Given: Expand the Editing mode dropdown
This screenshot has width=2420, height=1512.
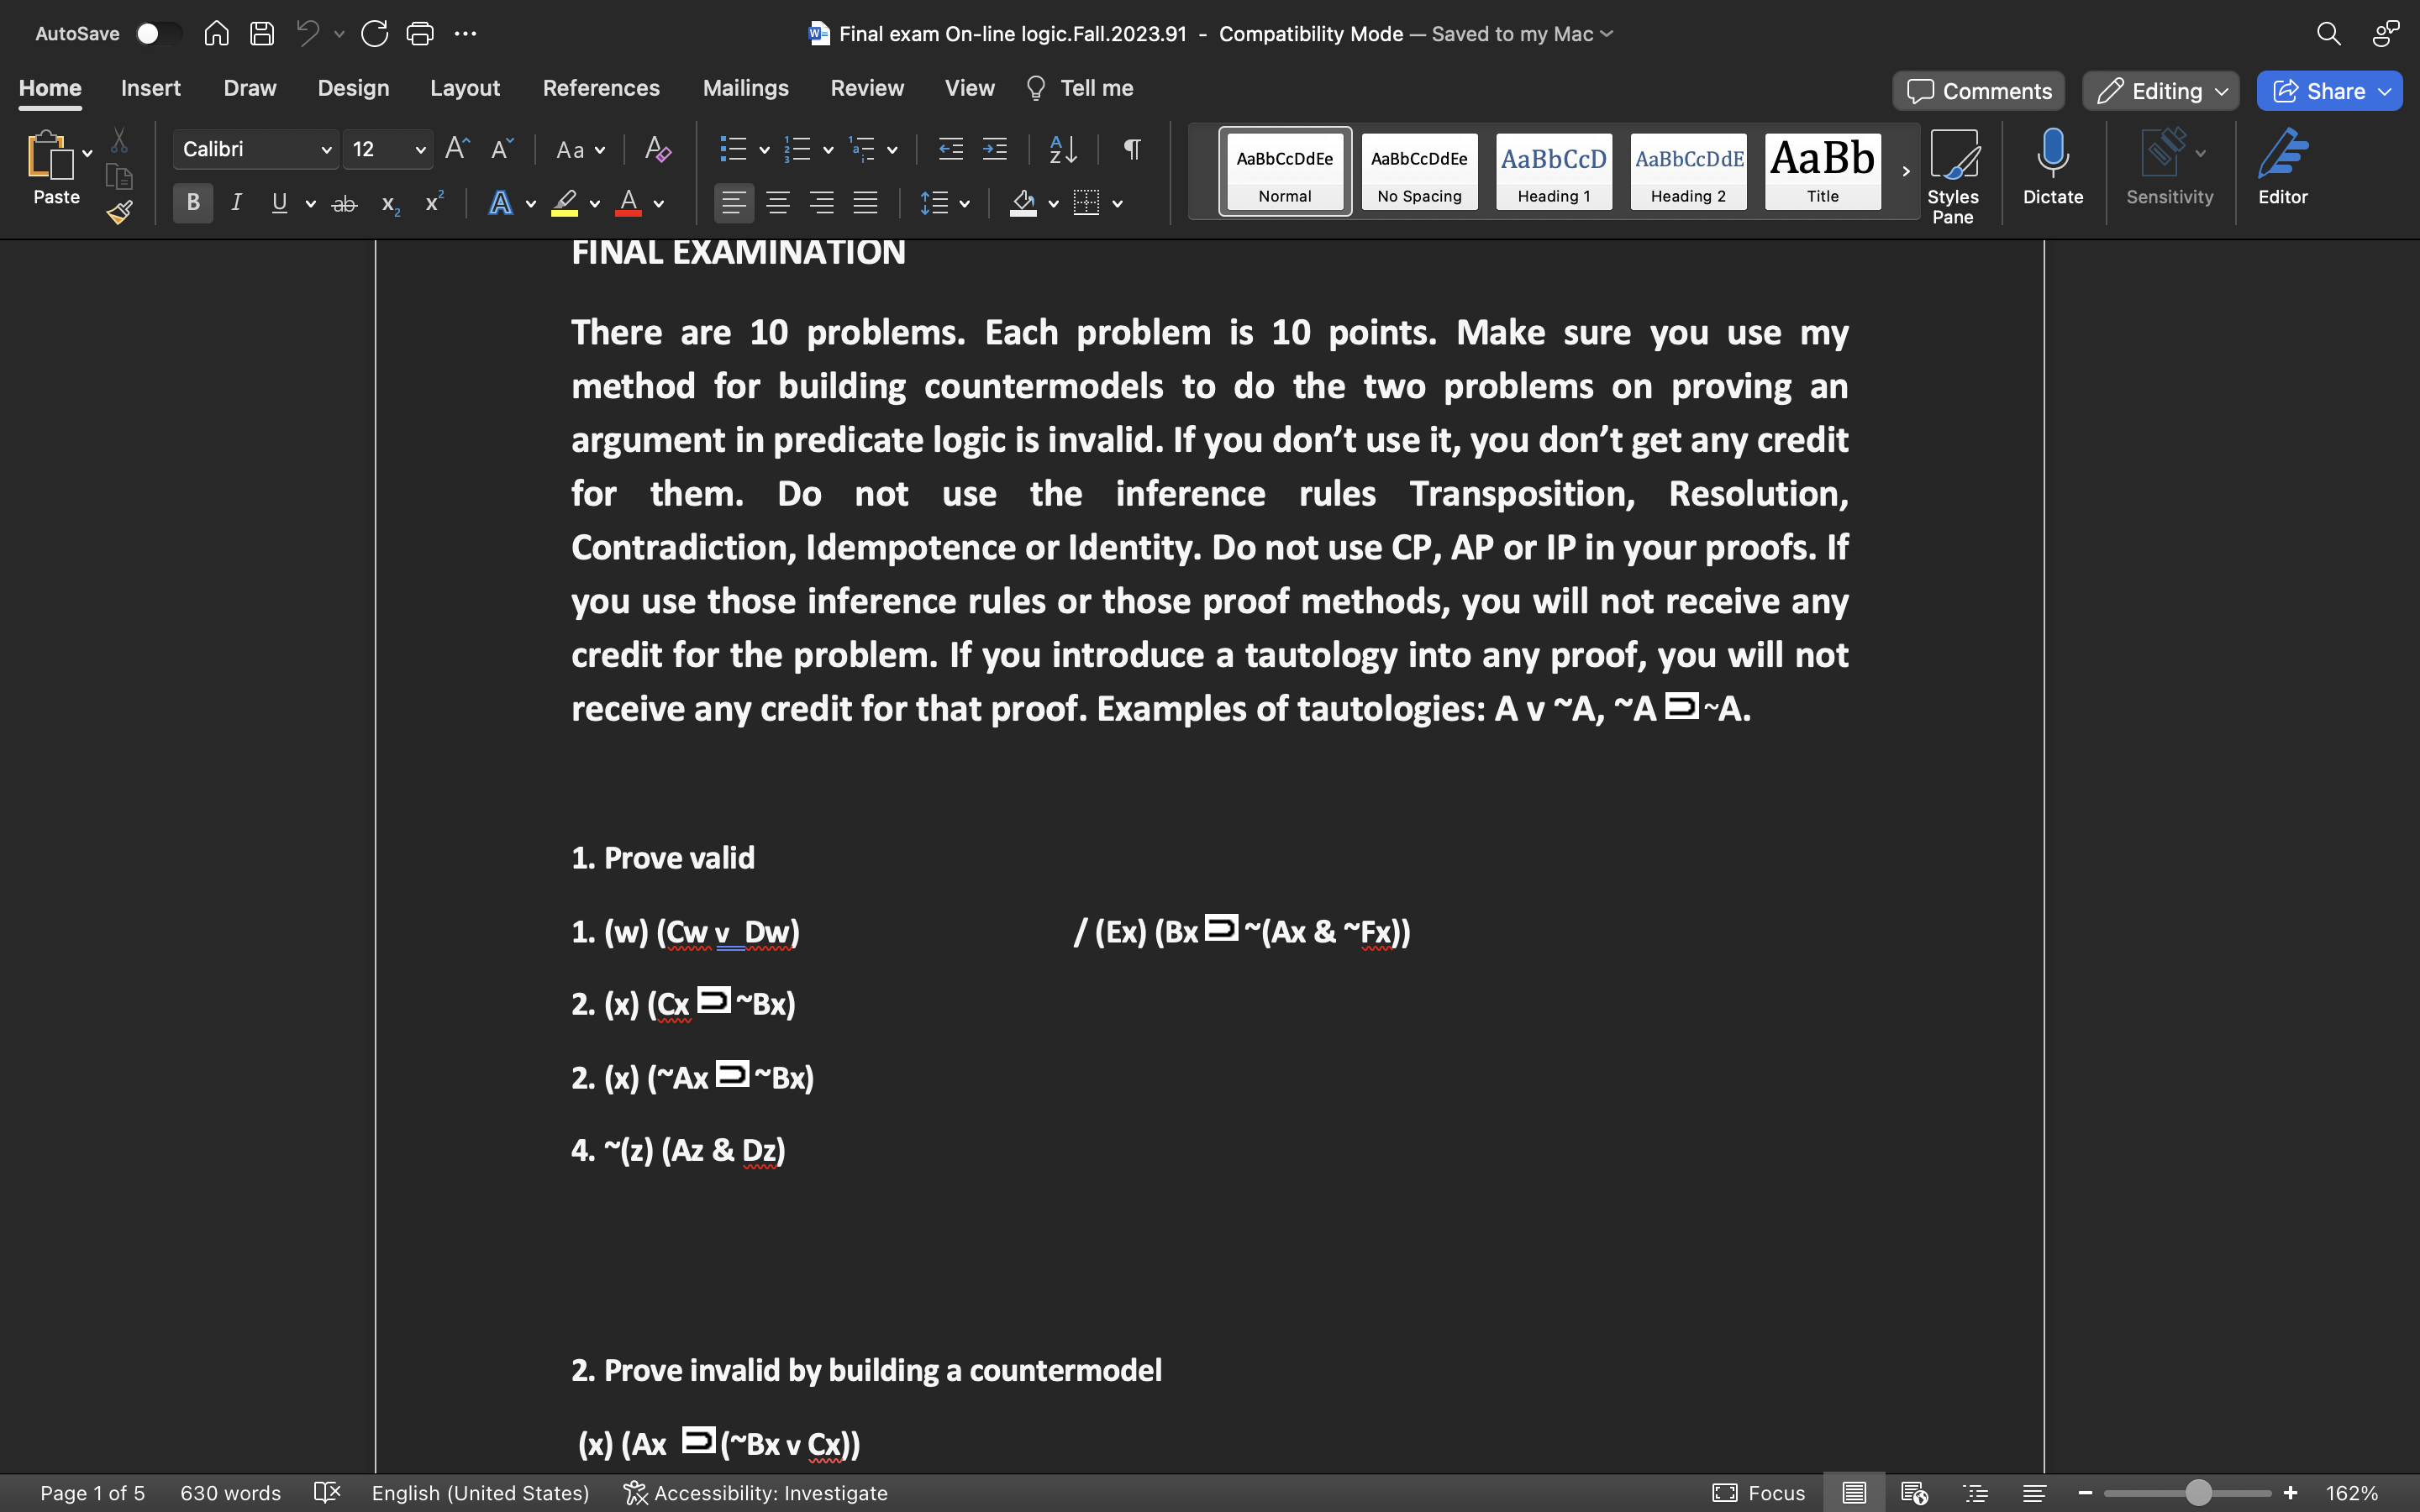Looking at the screenshot, I should [2160, 91].
